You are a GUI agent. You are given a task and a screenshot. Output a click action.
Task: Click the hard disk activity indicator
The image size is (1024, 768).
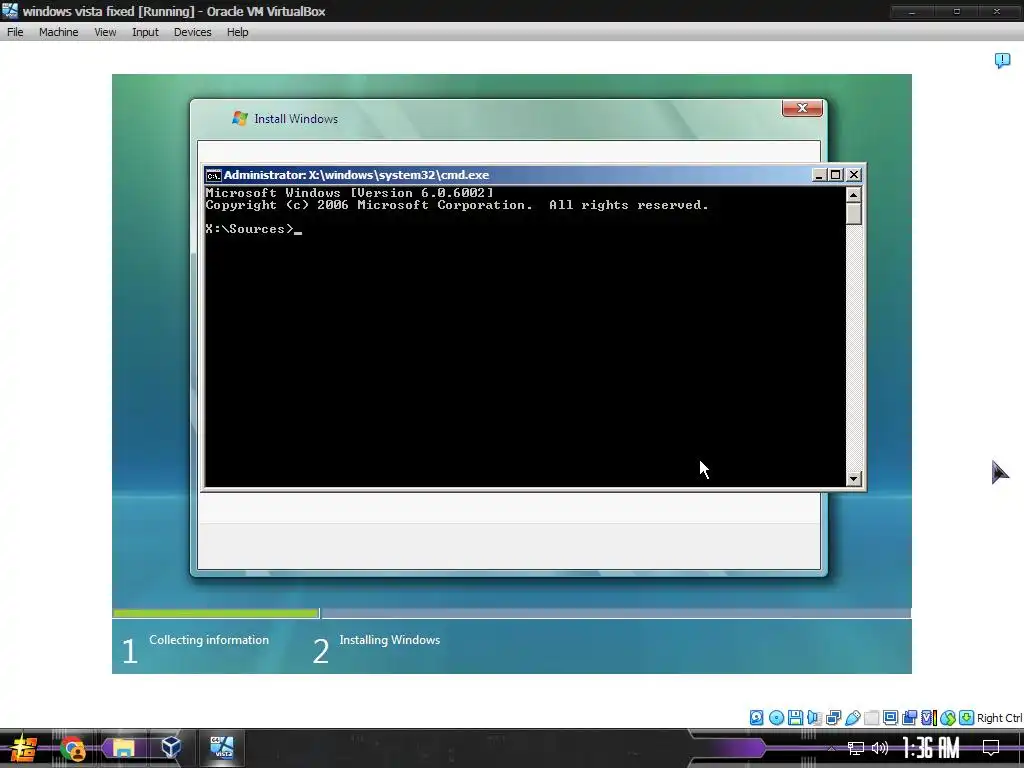pyautogui.click(x=756, y=718)
